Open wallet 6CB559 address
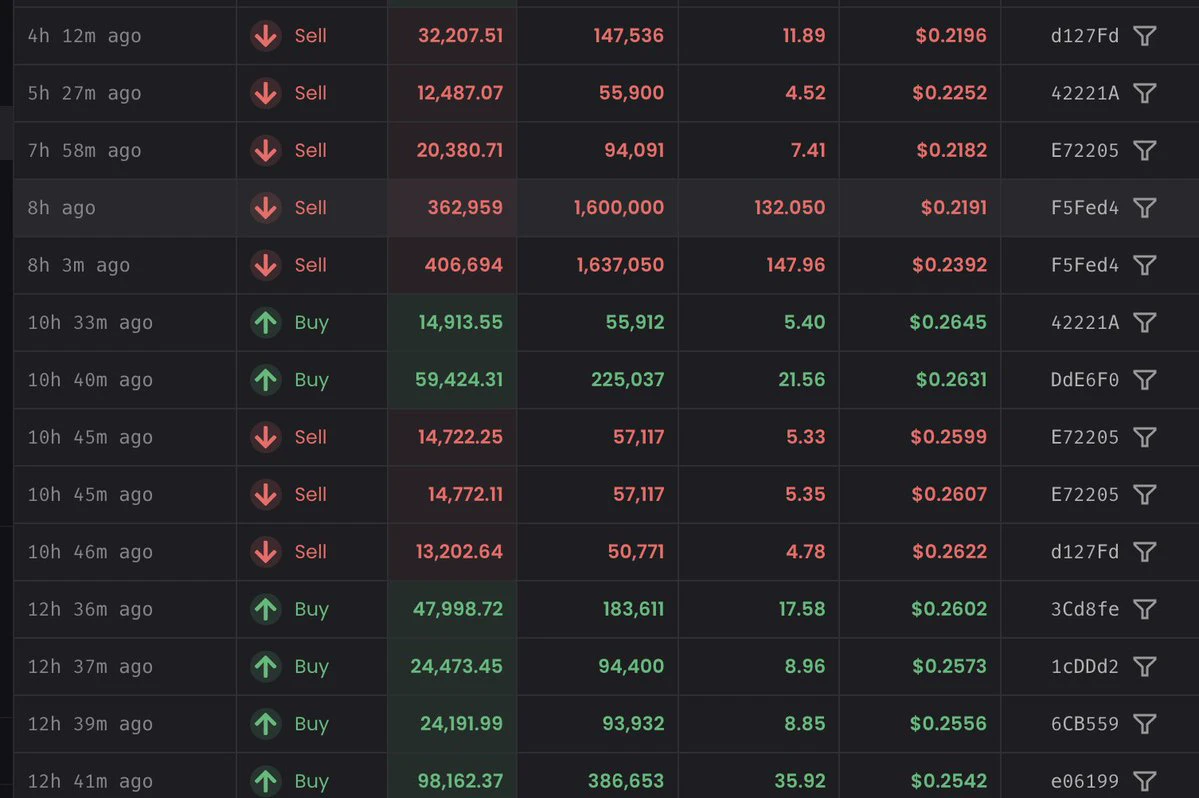Screen dimensions: 1199x798 coord(1084,724)
